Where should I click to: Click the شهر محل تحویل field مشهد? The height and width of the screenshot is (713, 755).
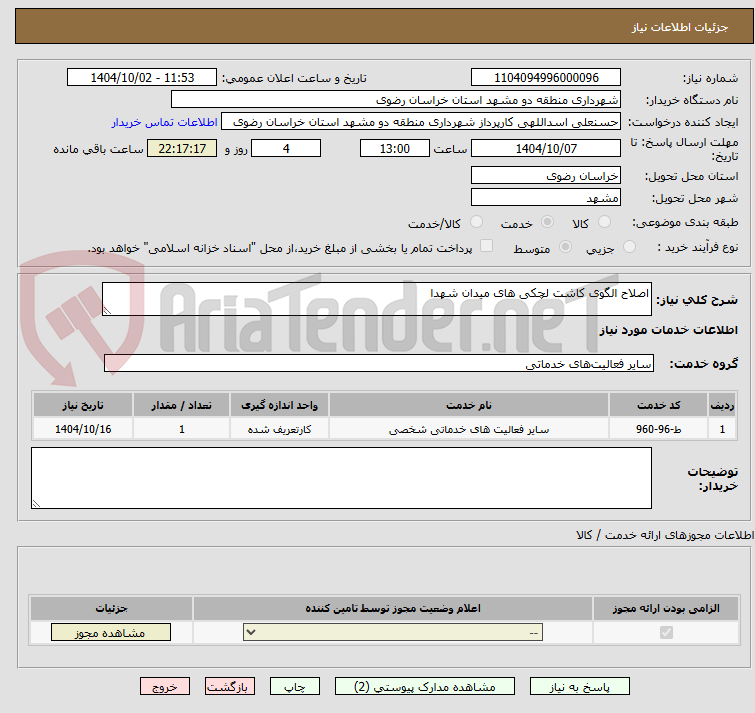point(546,197)
